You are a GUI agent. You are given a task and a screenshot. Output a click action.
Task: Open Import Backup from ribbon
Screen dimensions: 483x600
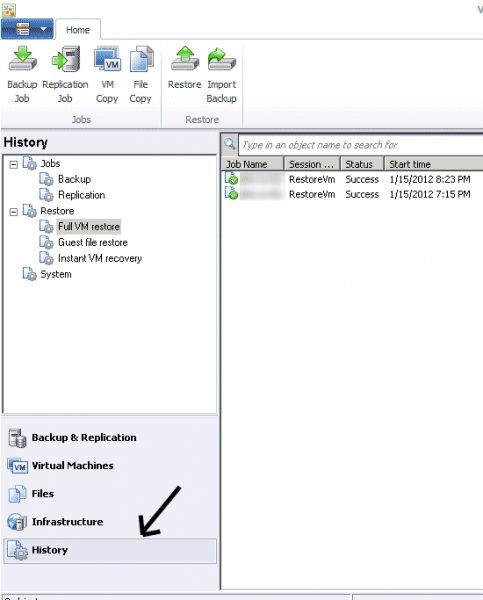click(x=222, y=75)
